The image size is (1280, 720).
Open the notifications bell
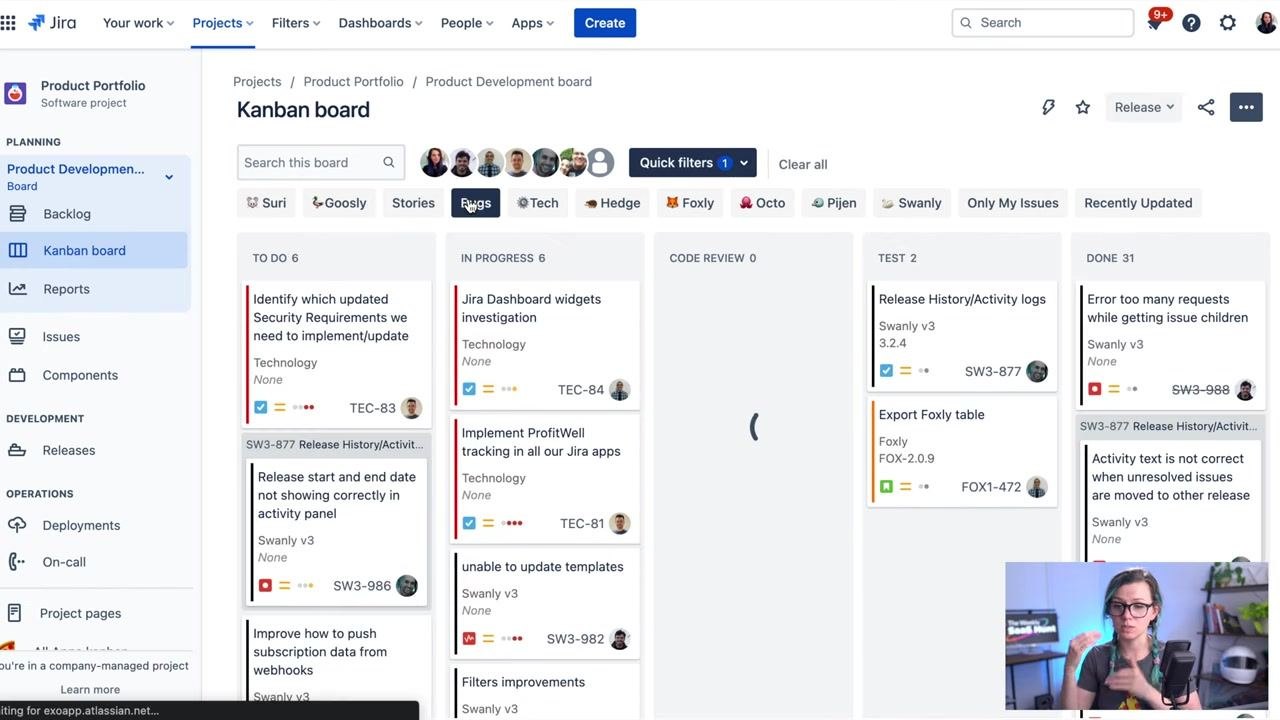(1154, 23)
